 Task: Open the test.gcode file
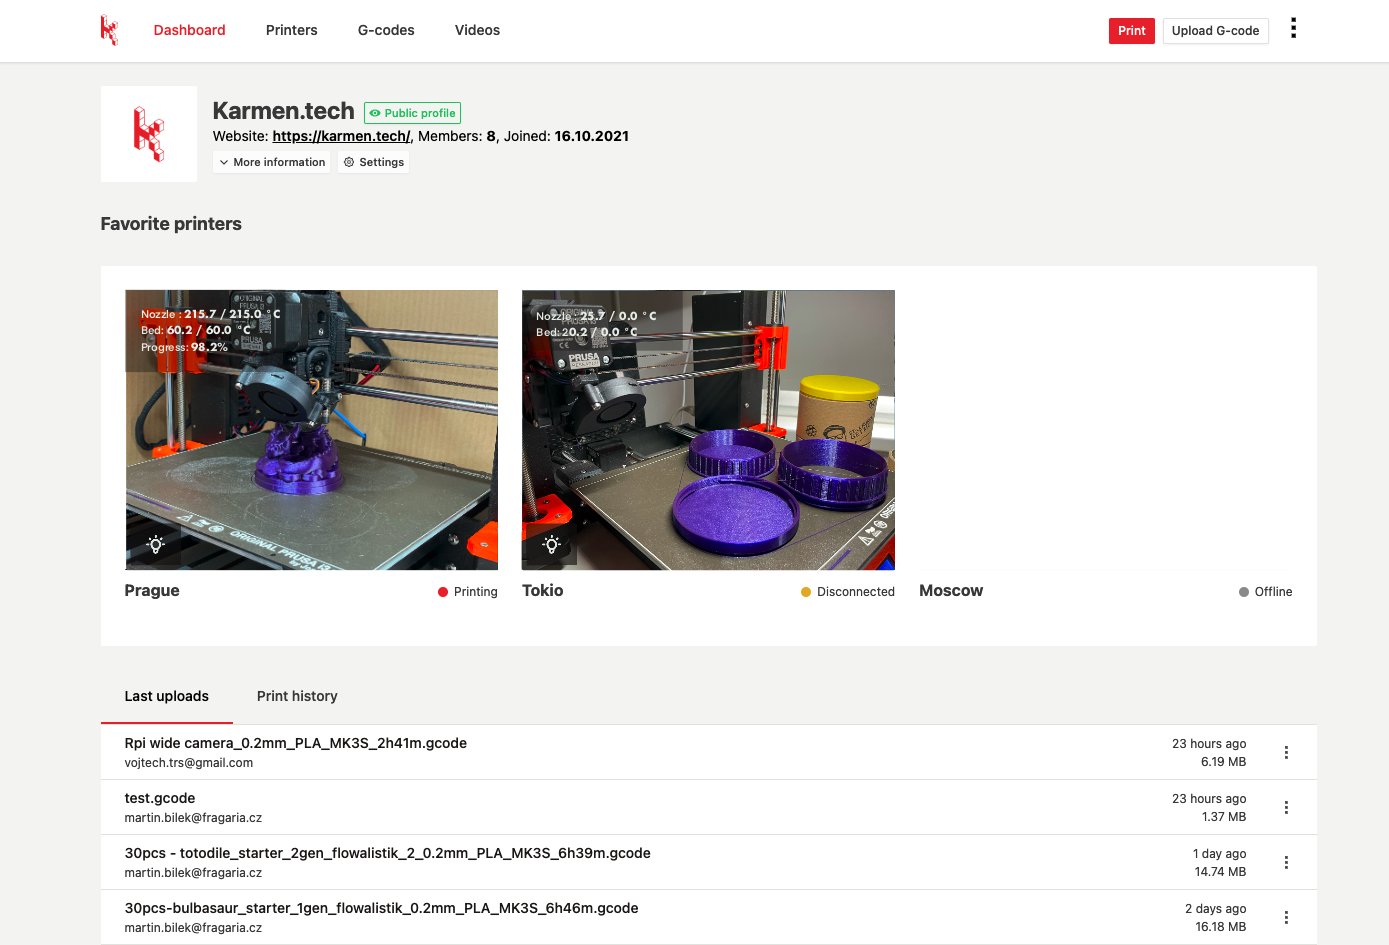click(x=160, y=798)
